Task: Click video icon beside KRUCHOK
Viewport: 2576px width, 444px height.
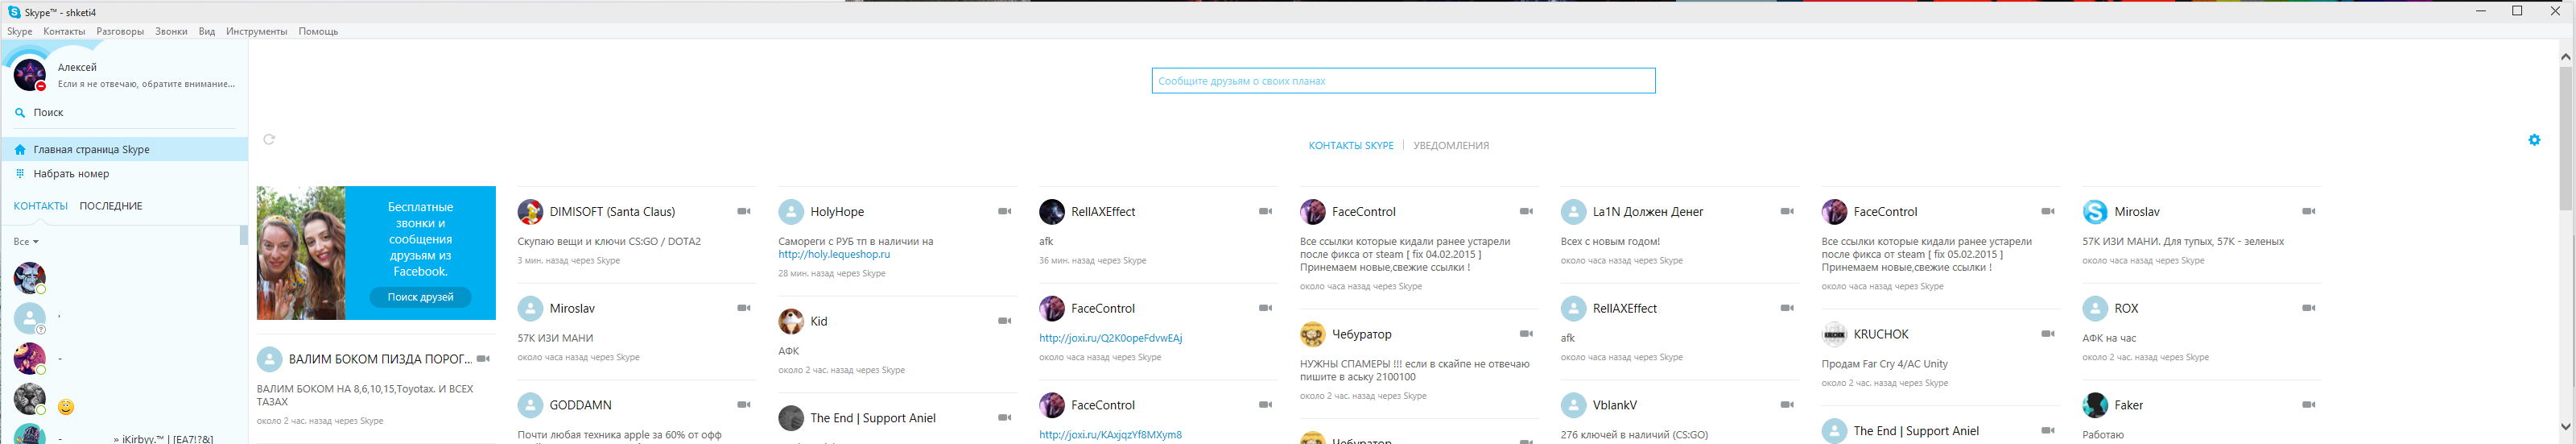Action: point(2048,334)
